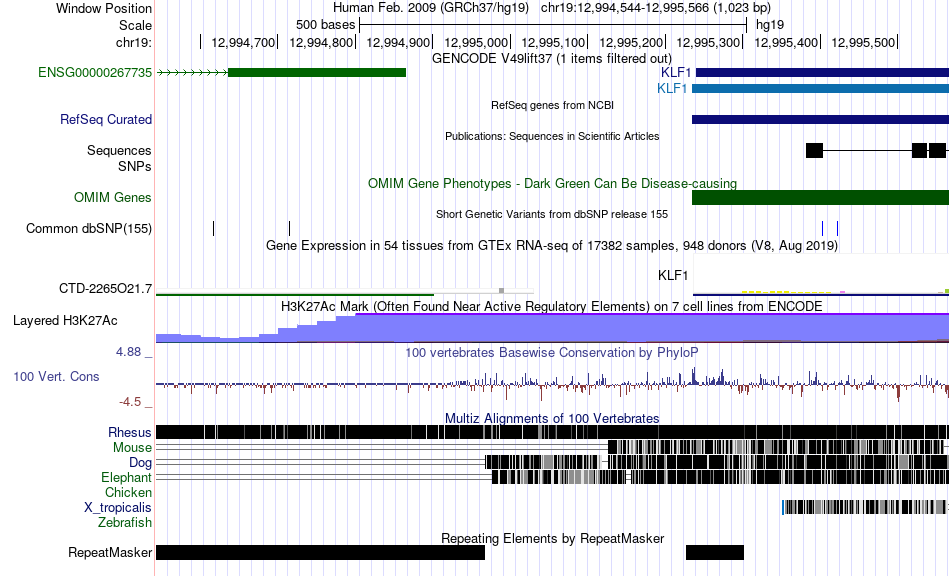Image resolution: width=950 pixels, height=576 pixels.
Task: Click the X_tropicalis alignment block
Action: (x=864, y=508)
